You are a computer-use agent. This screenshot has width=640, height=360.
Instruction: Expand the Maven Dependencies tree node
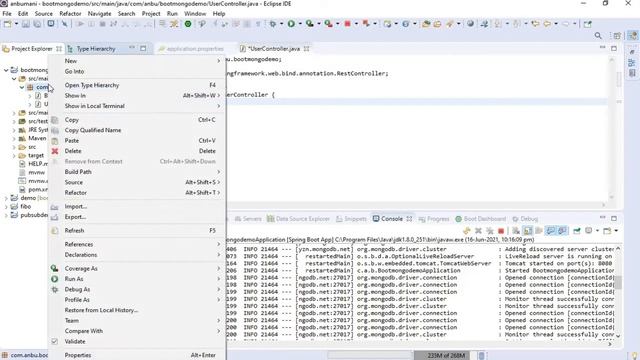coord(14,138)
